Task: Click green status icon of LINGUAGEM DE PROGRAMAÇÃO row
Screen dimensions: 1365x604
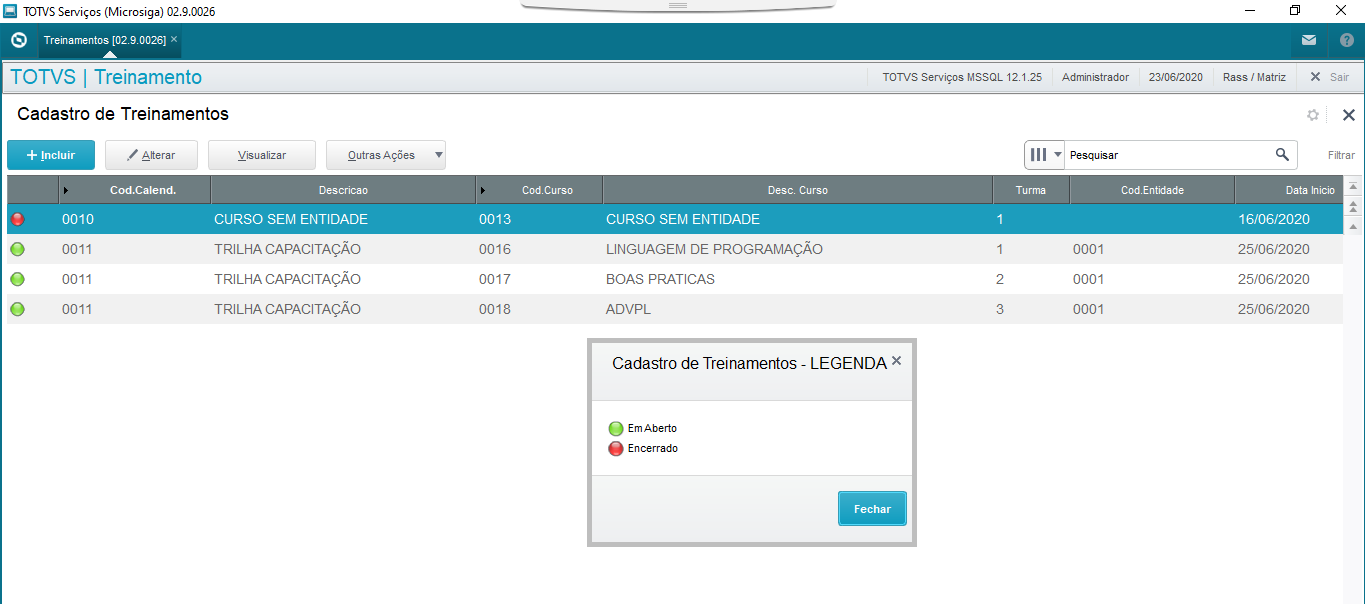Action: pos(17,249)
